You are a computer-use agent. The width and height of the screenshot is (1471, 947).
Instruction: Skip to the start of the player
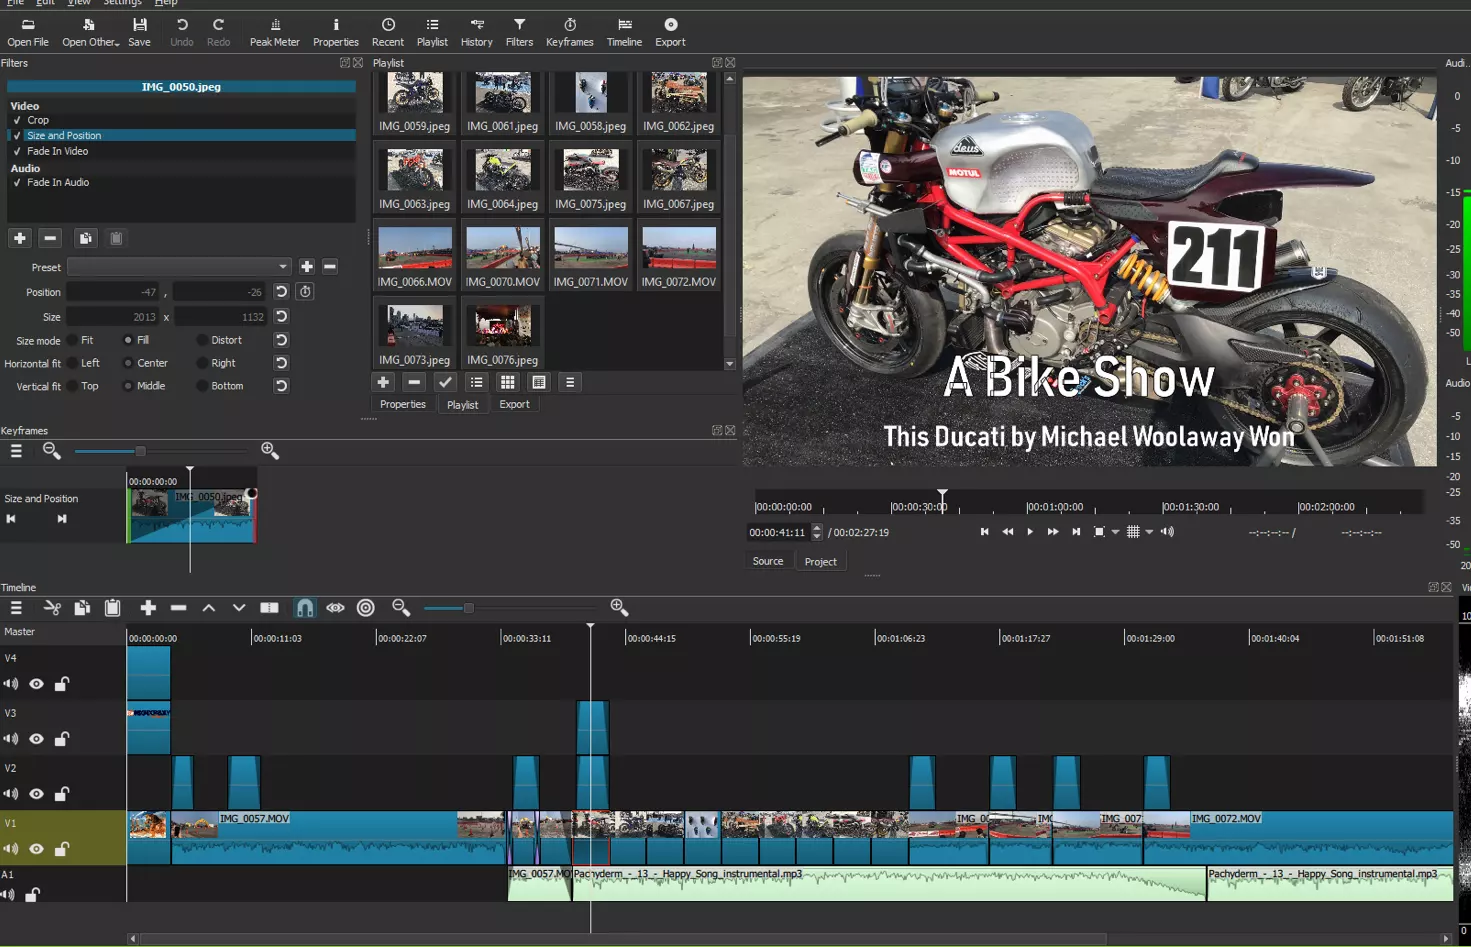984,532
